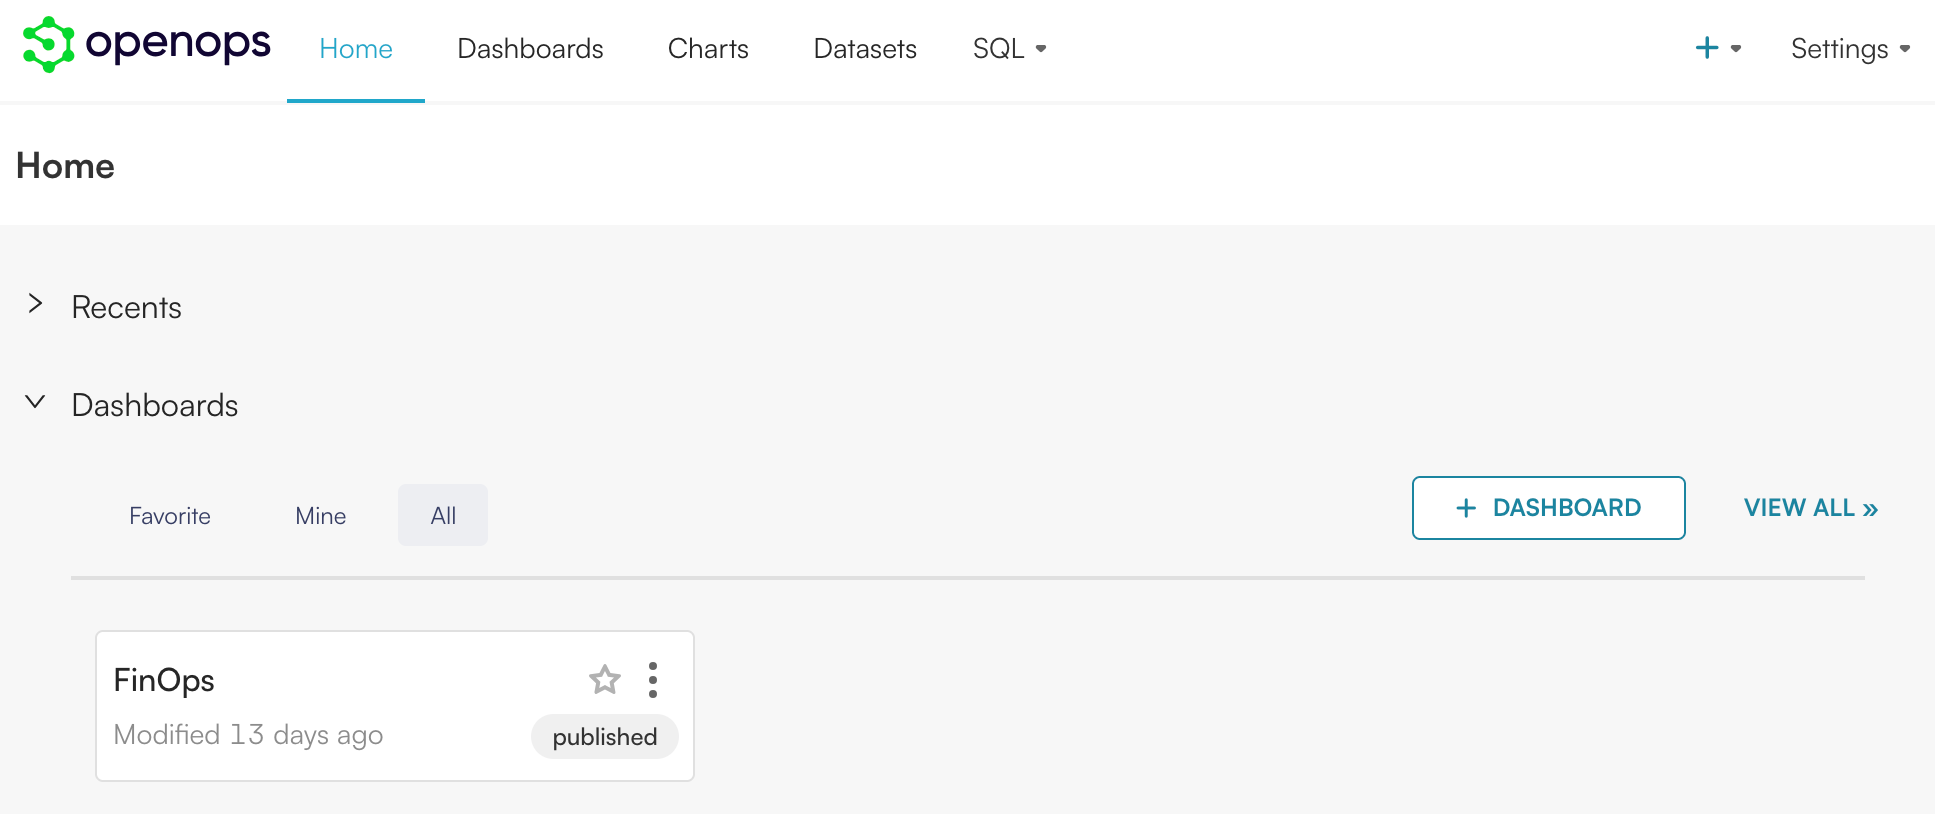Open the Settings menu
The height and width of the screenshot is (814, 1935).
tap(1849, 48)
